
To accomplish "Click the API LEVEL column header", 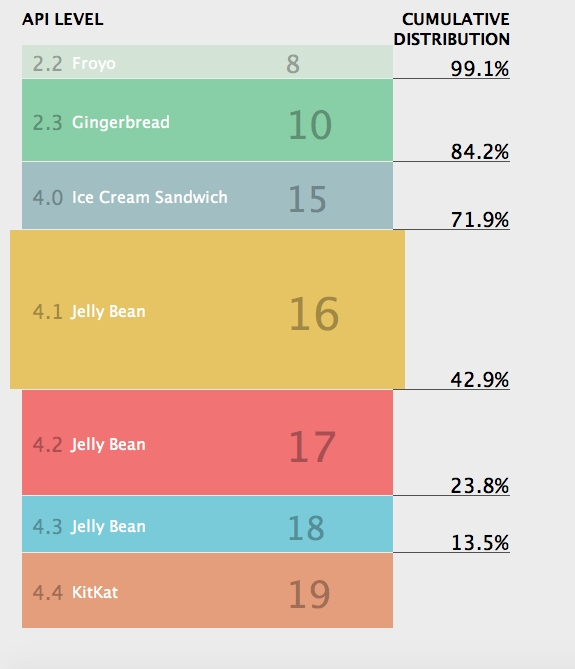I will pos(63,19).
